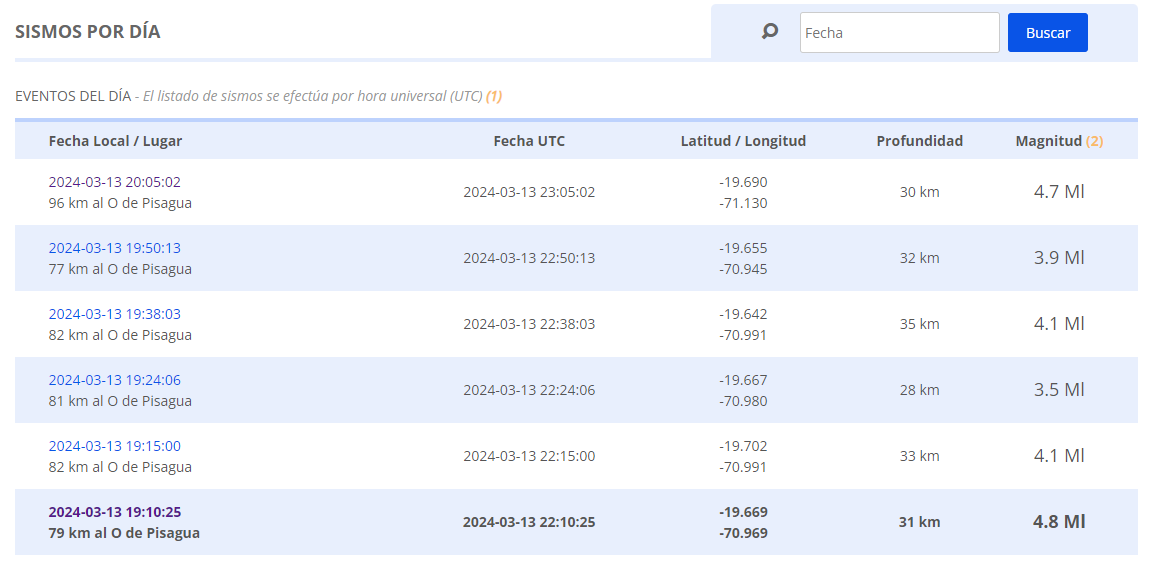Click the magnifier search icon
Screen dimensions: 1154x566
tap(770, 32)
